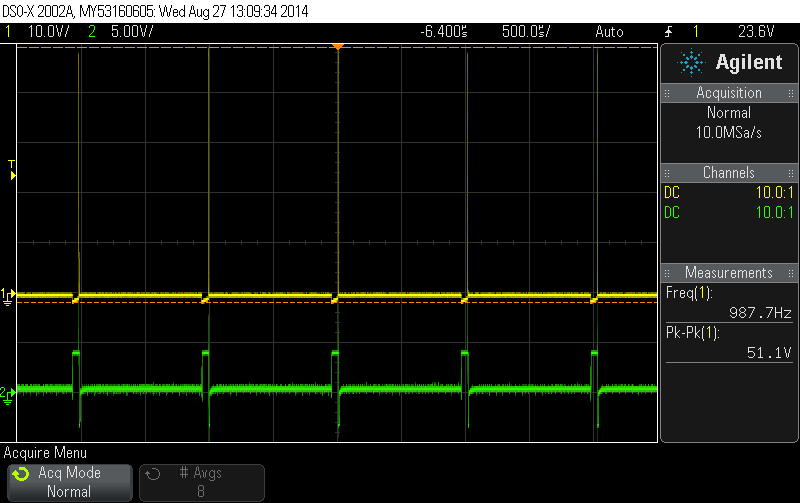Click the grip dots left of Acquisition
The height and width of the screenshot is (503, 800).
pos(667,93)
